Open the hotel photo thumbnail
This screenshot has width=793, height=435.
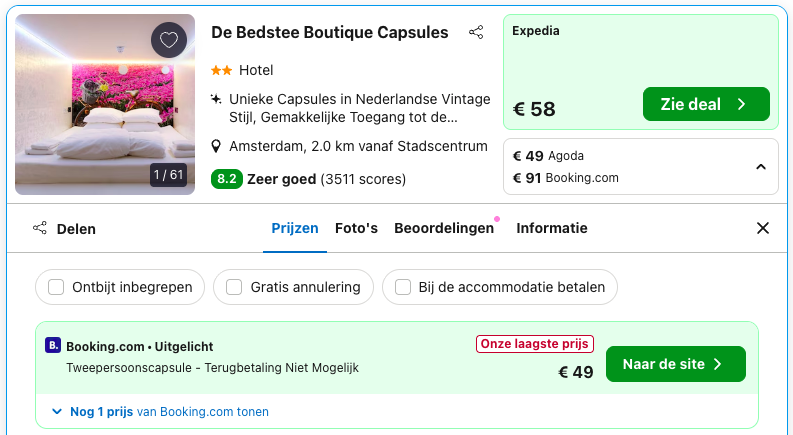105,104
